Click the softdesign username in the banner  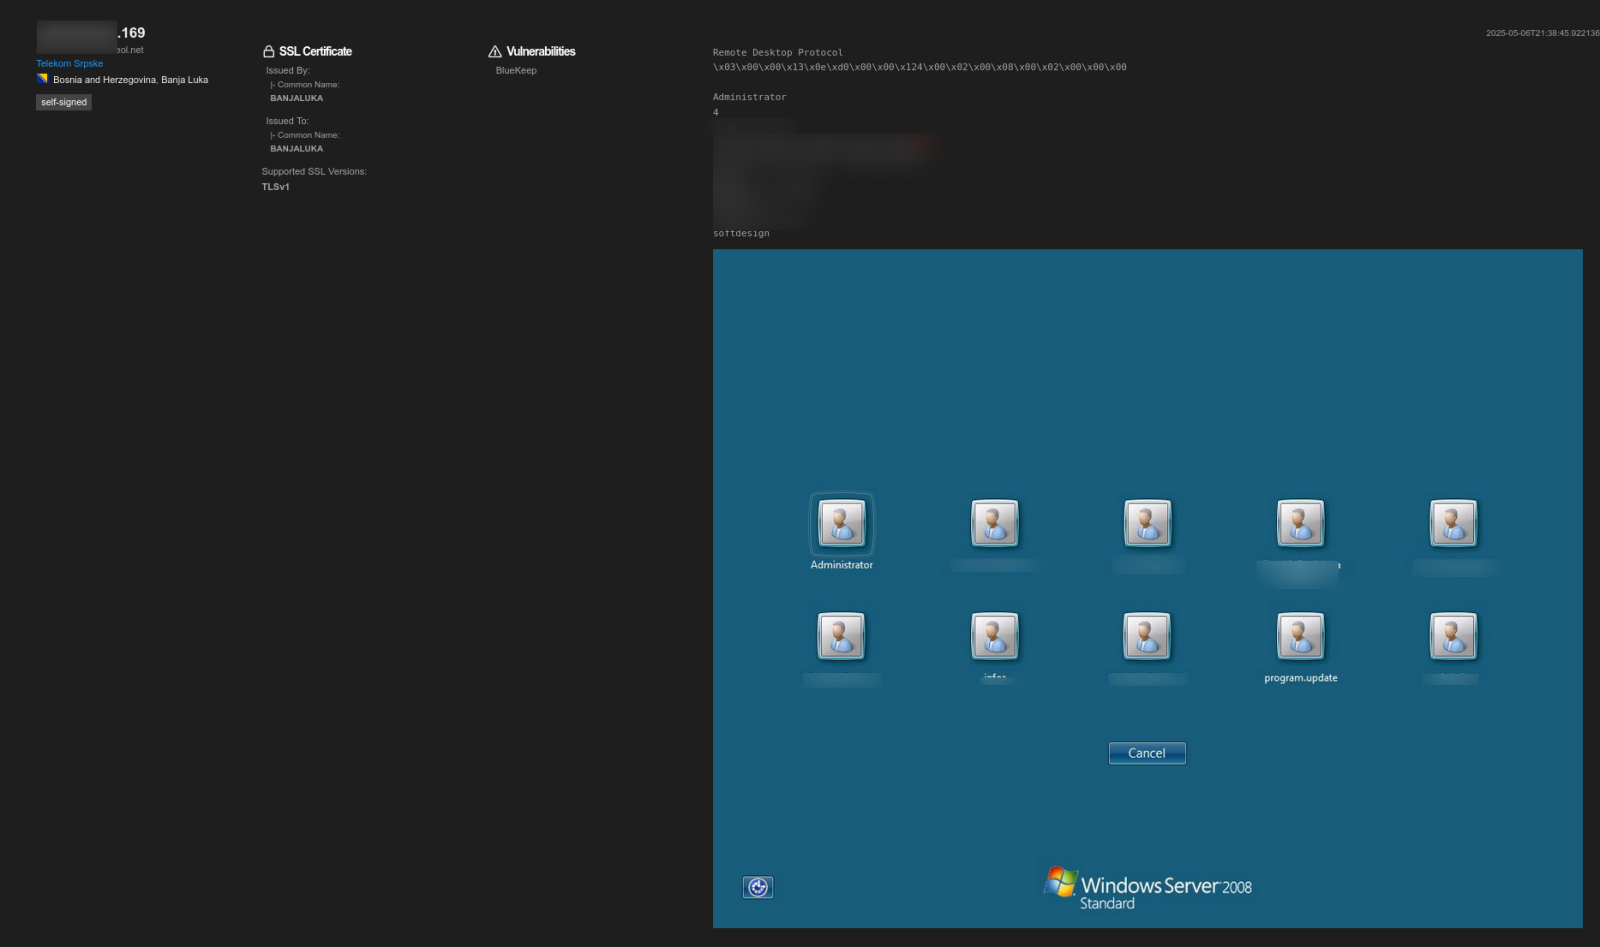pyautogui.click(x=741, y=233)
